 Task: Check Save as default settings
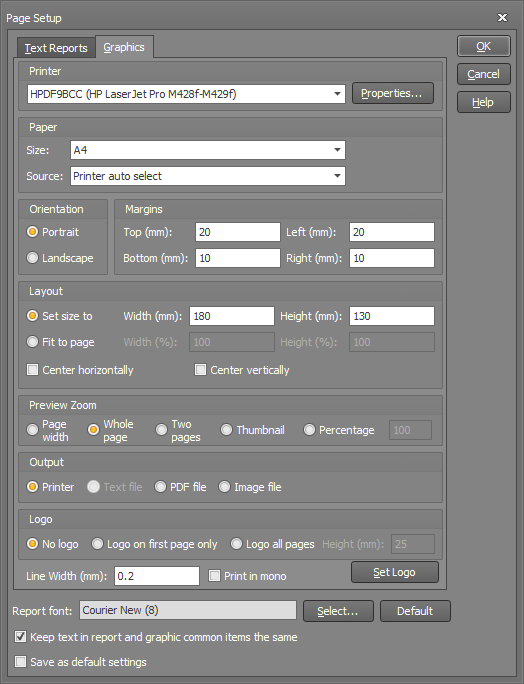(x=21, y=662)
